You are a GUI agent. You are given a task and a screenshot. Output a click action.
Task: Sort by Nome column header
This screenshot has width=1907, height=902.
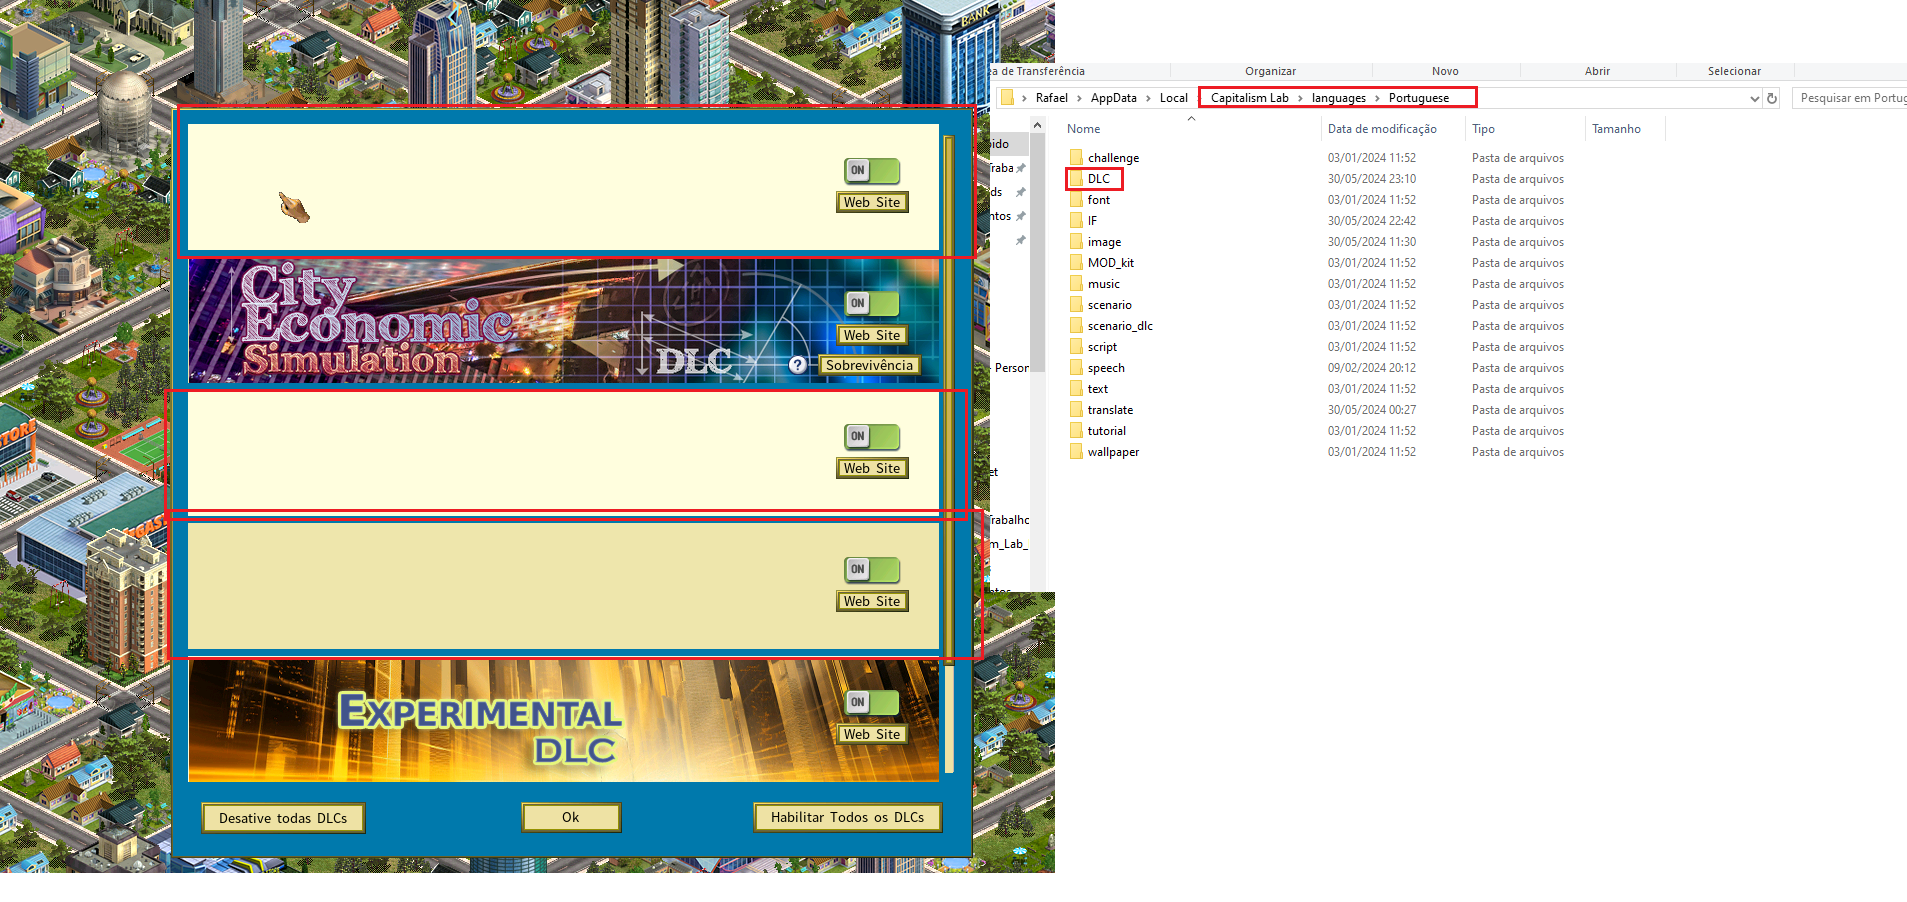point(1083,129)
